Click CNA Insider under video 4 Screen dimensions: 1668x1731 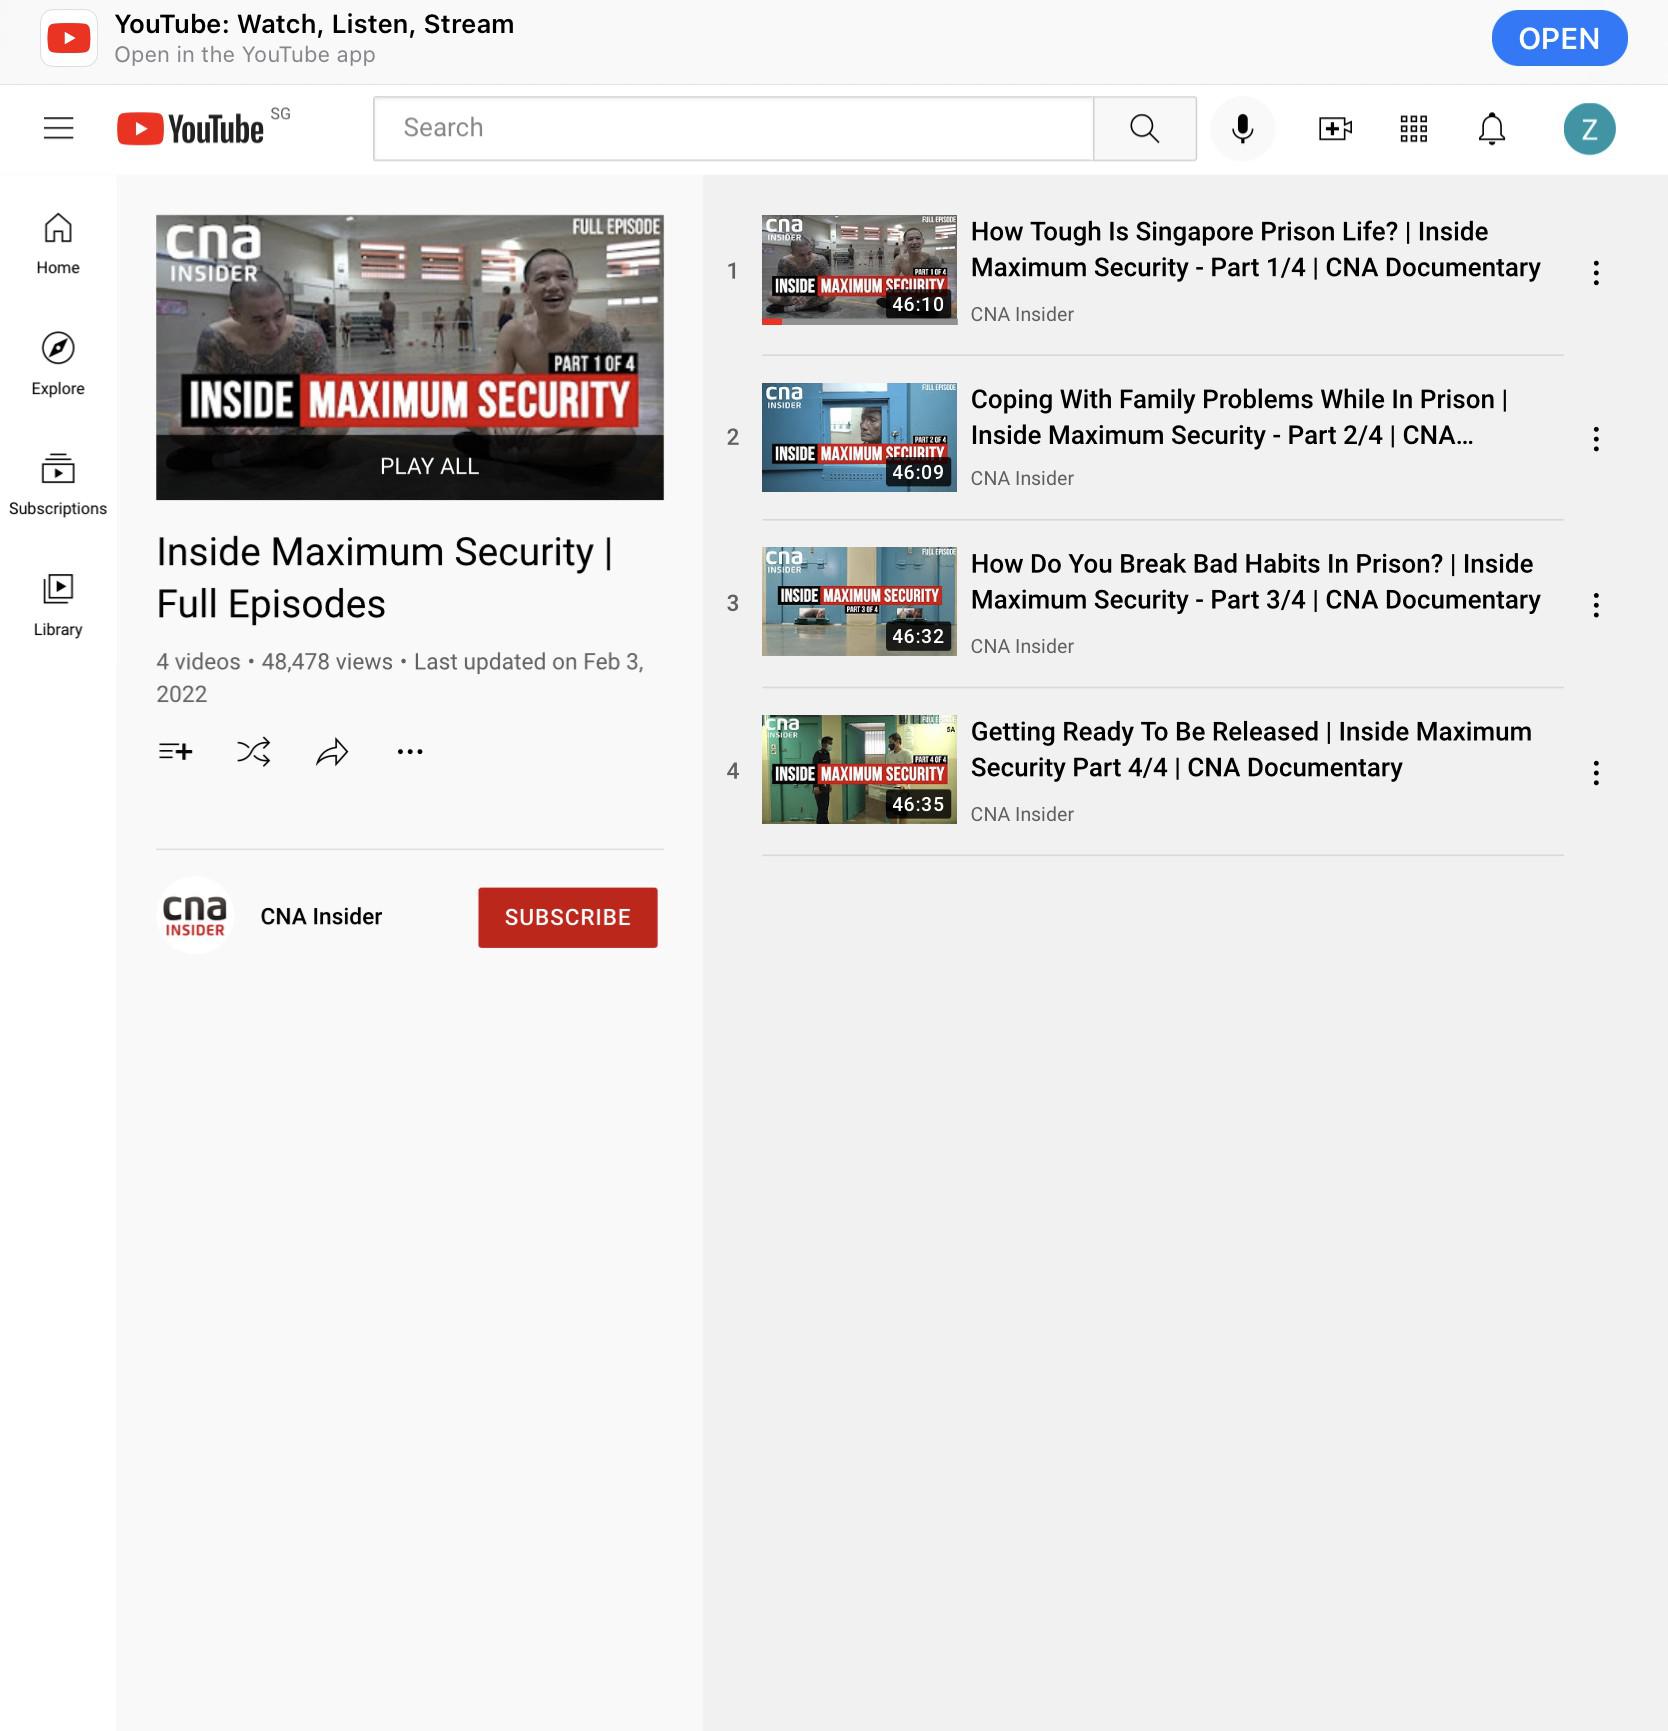coord(1022,814)
